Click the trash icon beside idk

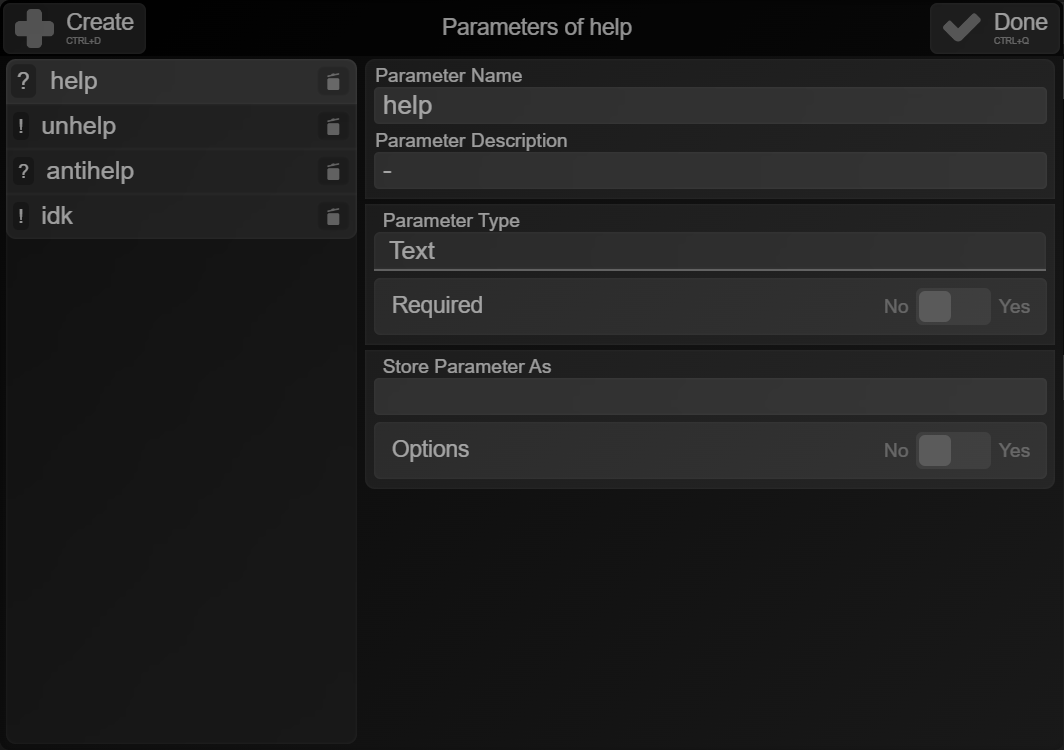pyautogui.click(x=332, y=217)
